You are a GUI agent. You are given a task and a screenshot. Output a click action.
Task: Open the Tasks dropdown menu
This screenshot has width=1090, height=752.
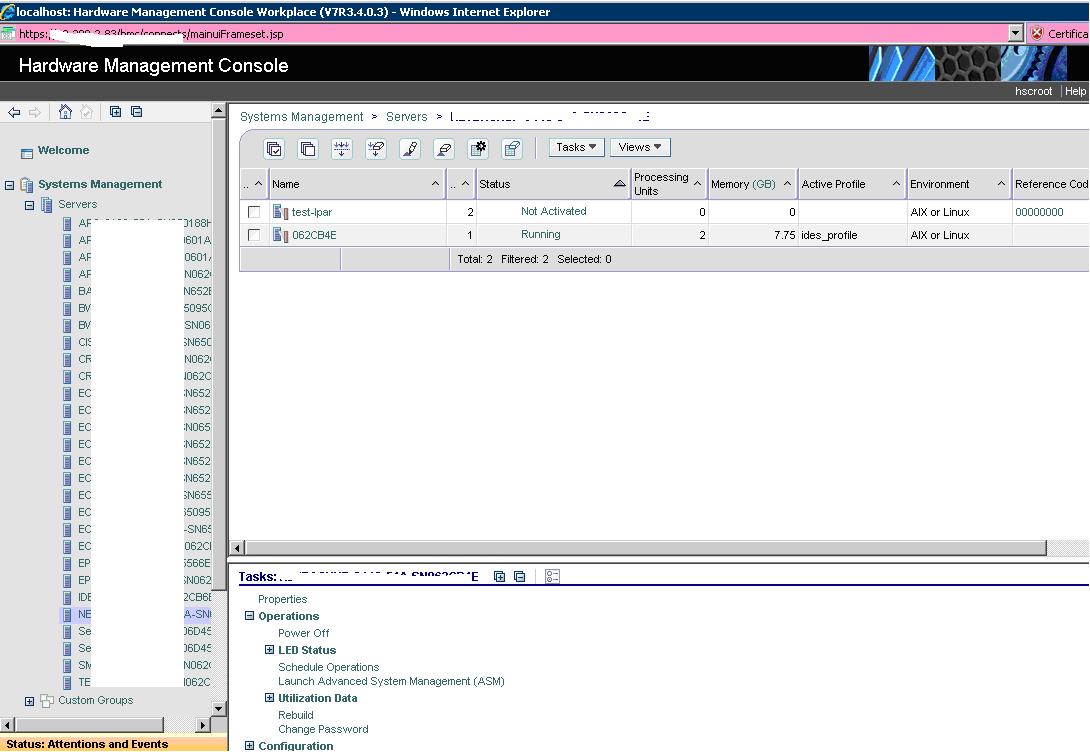tap(575, 147)
